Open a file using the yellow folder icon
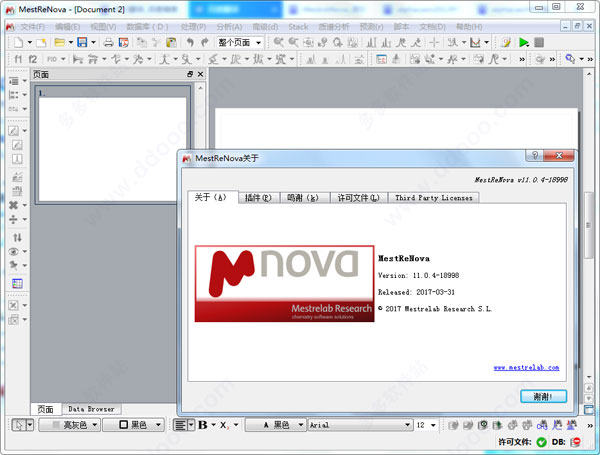 coord(59,42)
